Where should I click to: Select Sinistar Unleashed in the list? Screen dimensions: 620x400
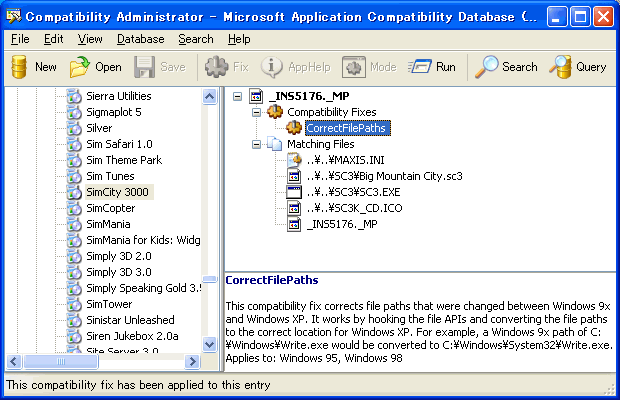pyautogui.click(x=130, y=320)
